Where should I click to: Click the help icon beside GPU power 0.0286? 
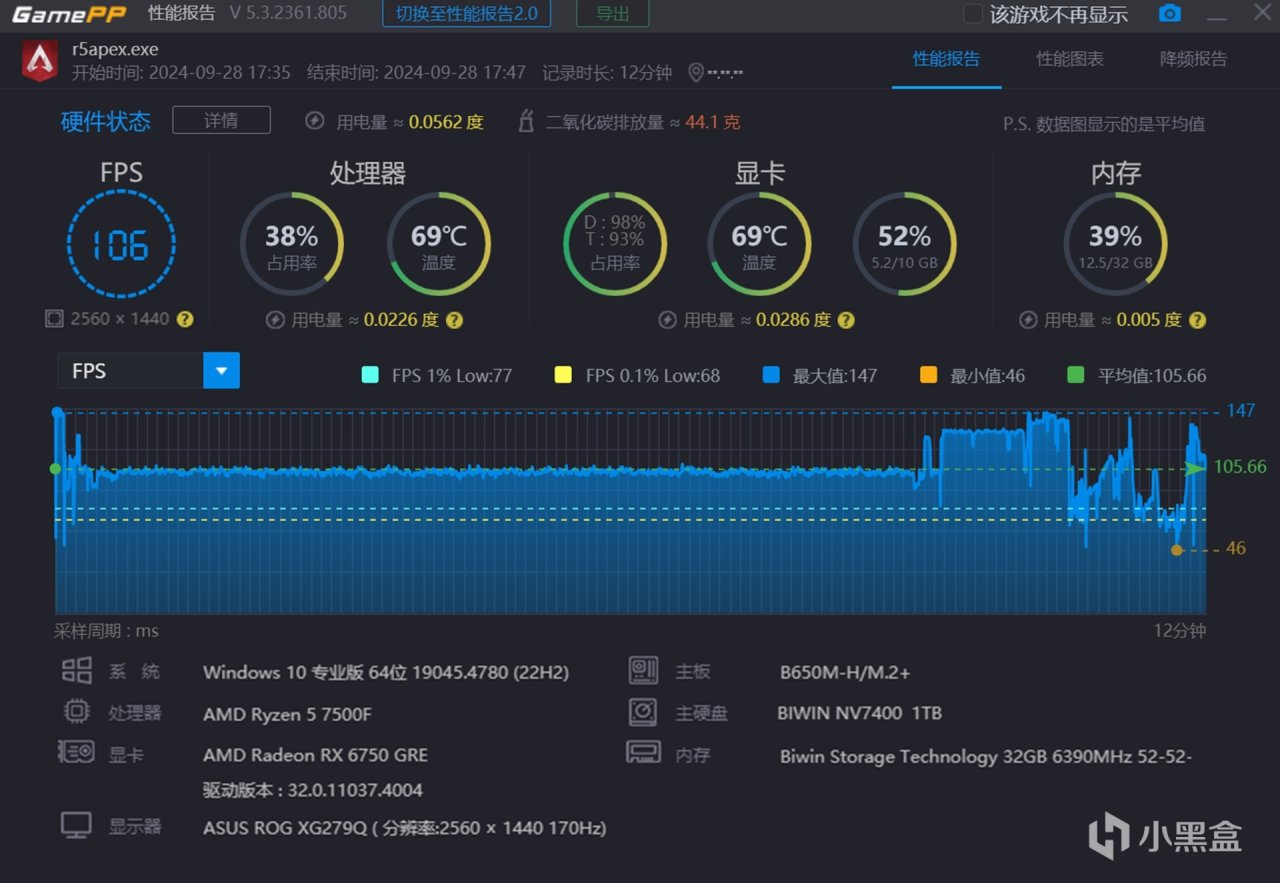[846, 320]
